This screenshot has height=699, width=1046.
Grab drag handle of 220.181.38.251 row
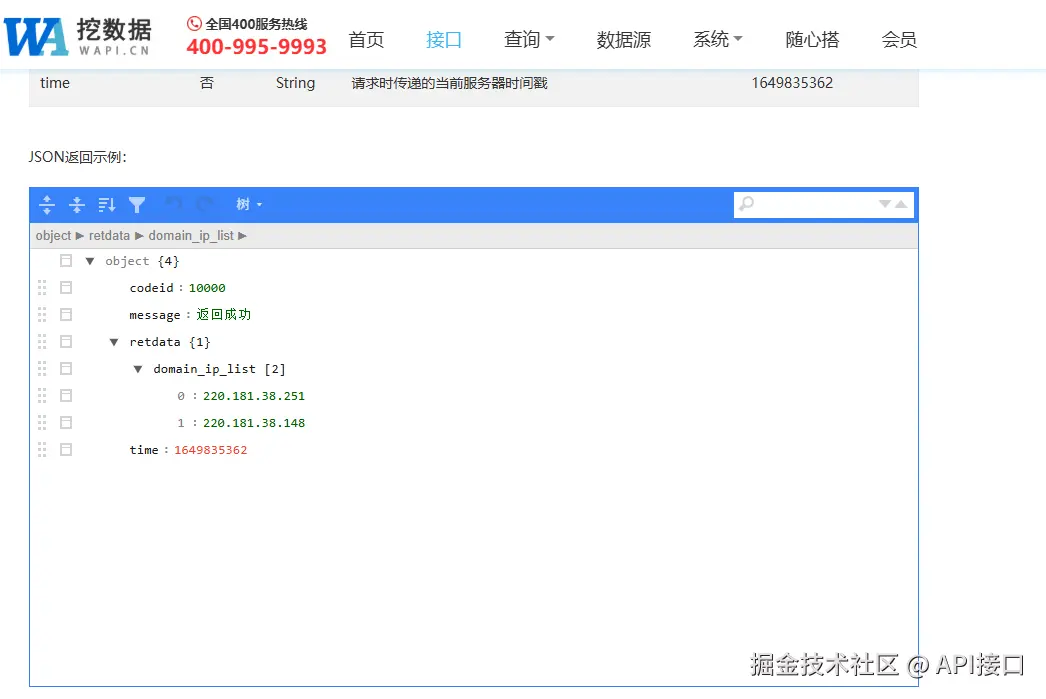point(42,396)
